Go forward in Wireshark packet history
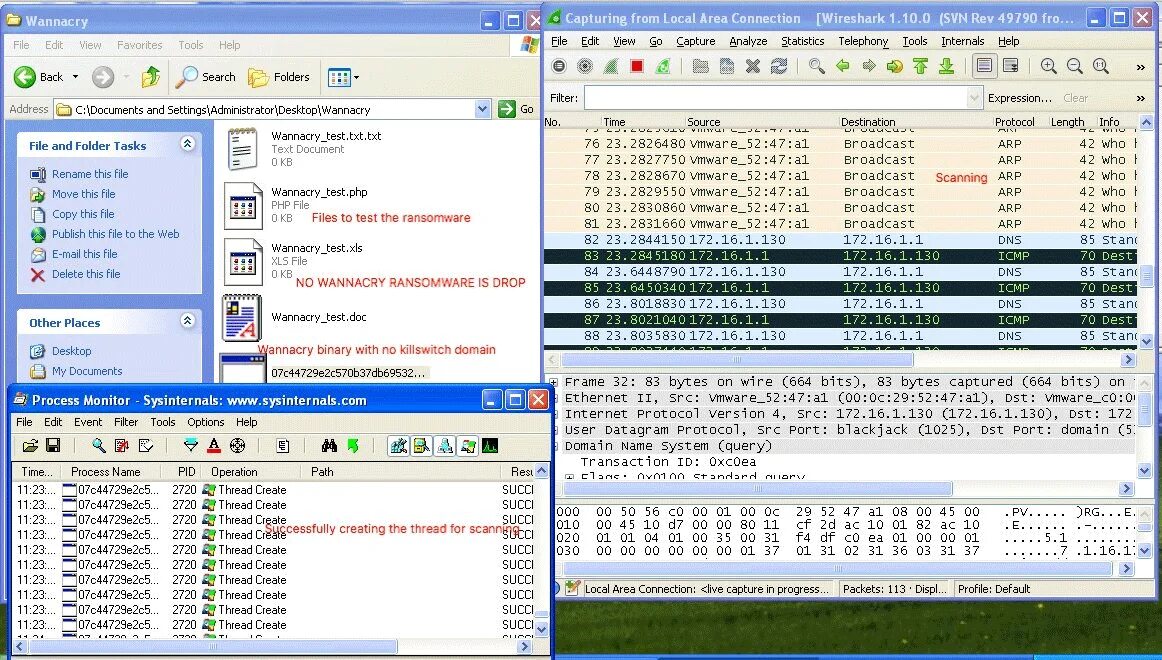The image size is (1162, 660). point(869,67)
